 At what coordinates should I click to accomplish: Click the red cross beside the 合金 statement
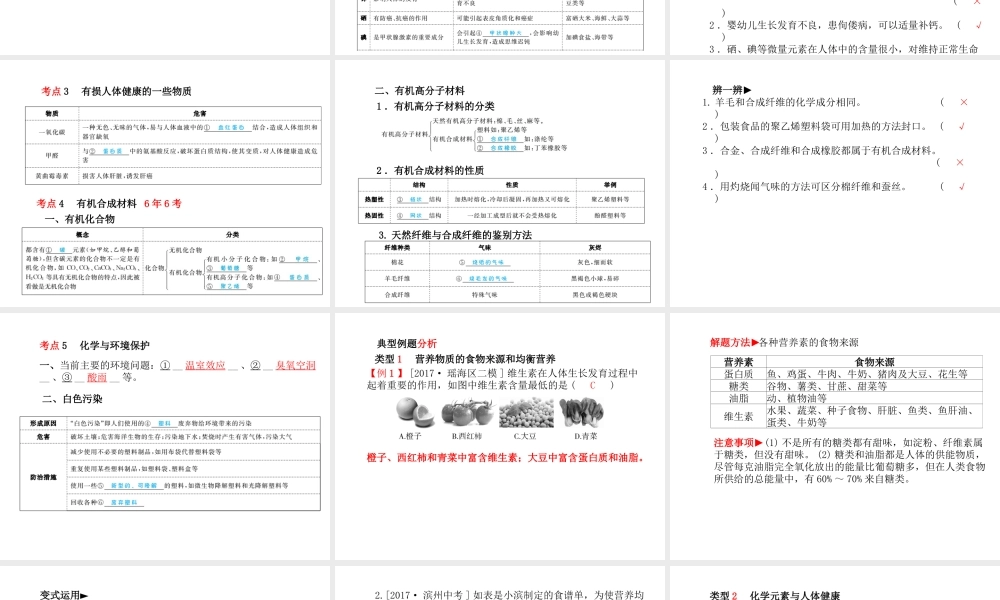[959, 163]
